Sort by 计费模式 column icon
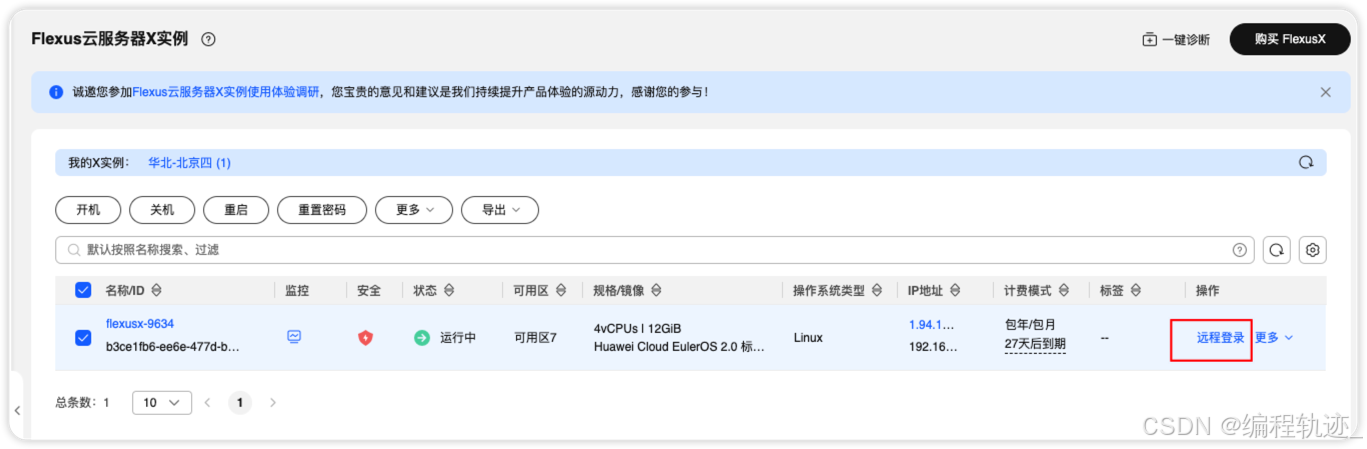 click(1064, 291)
